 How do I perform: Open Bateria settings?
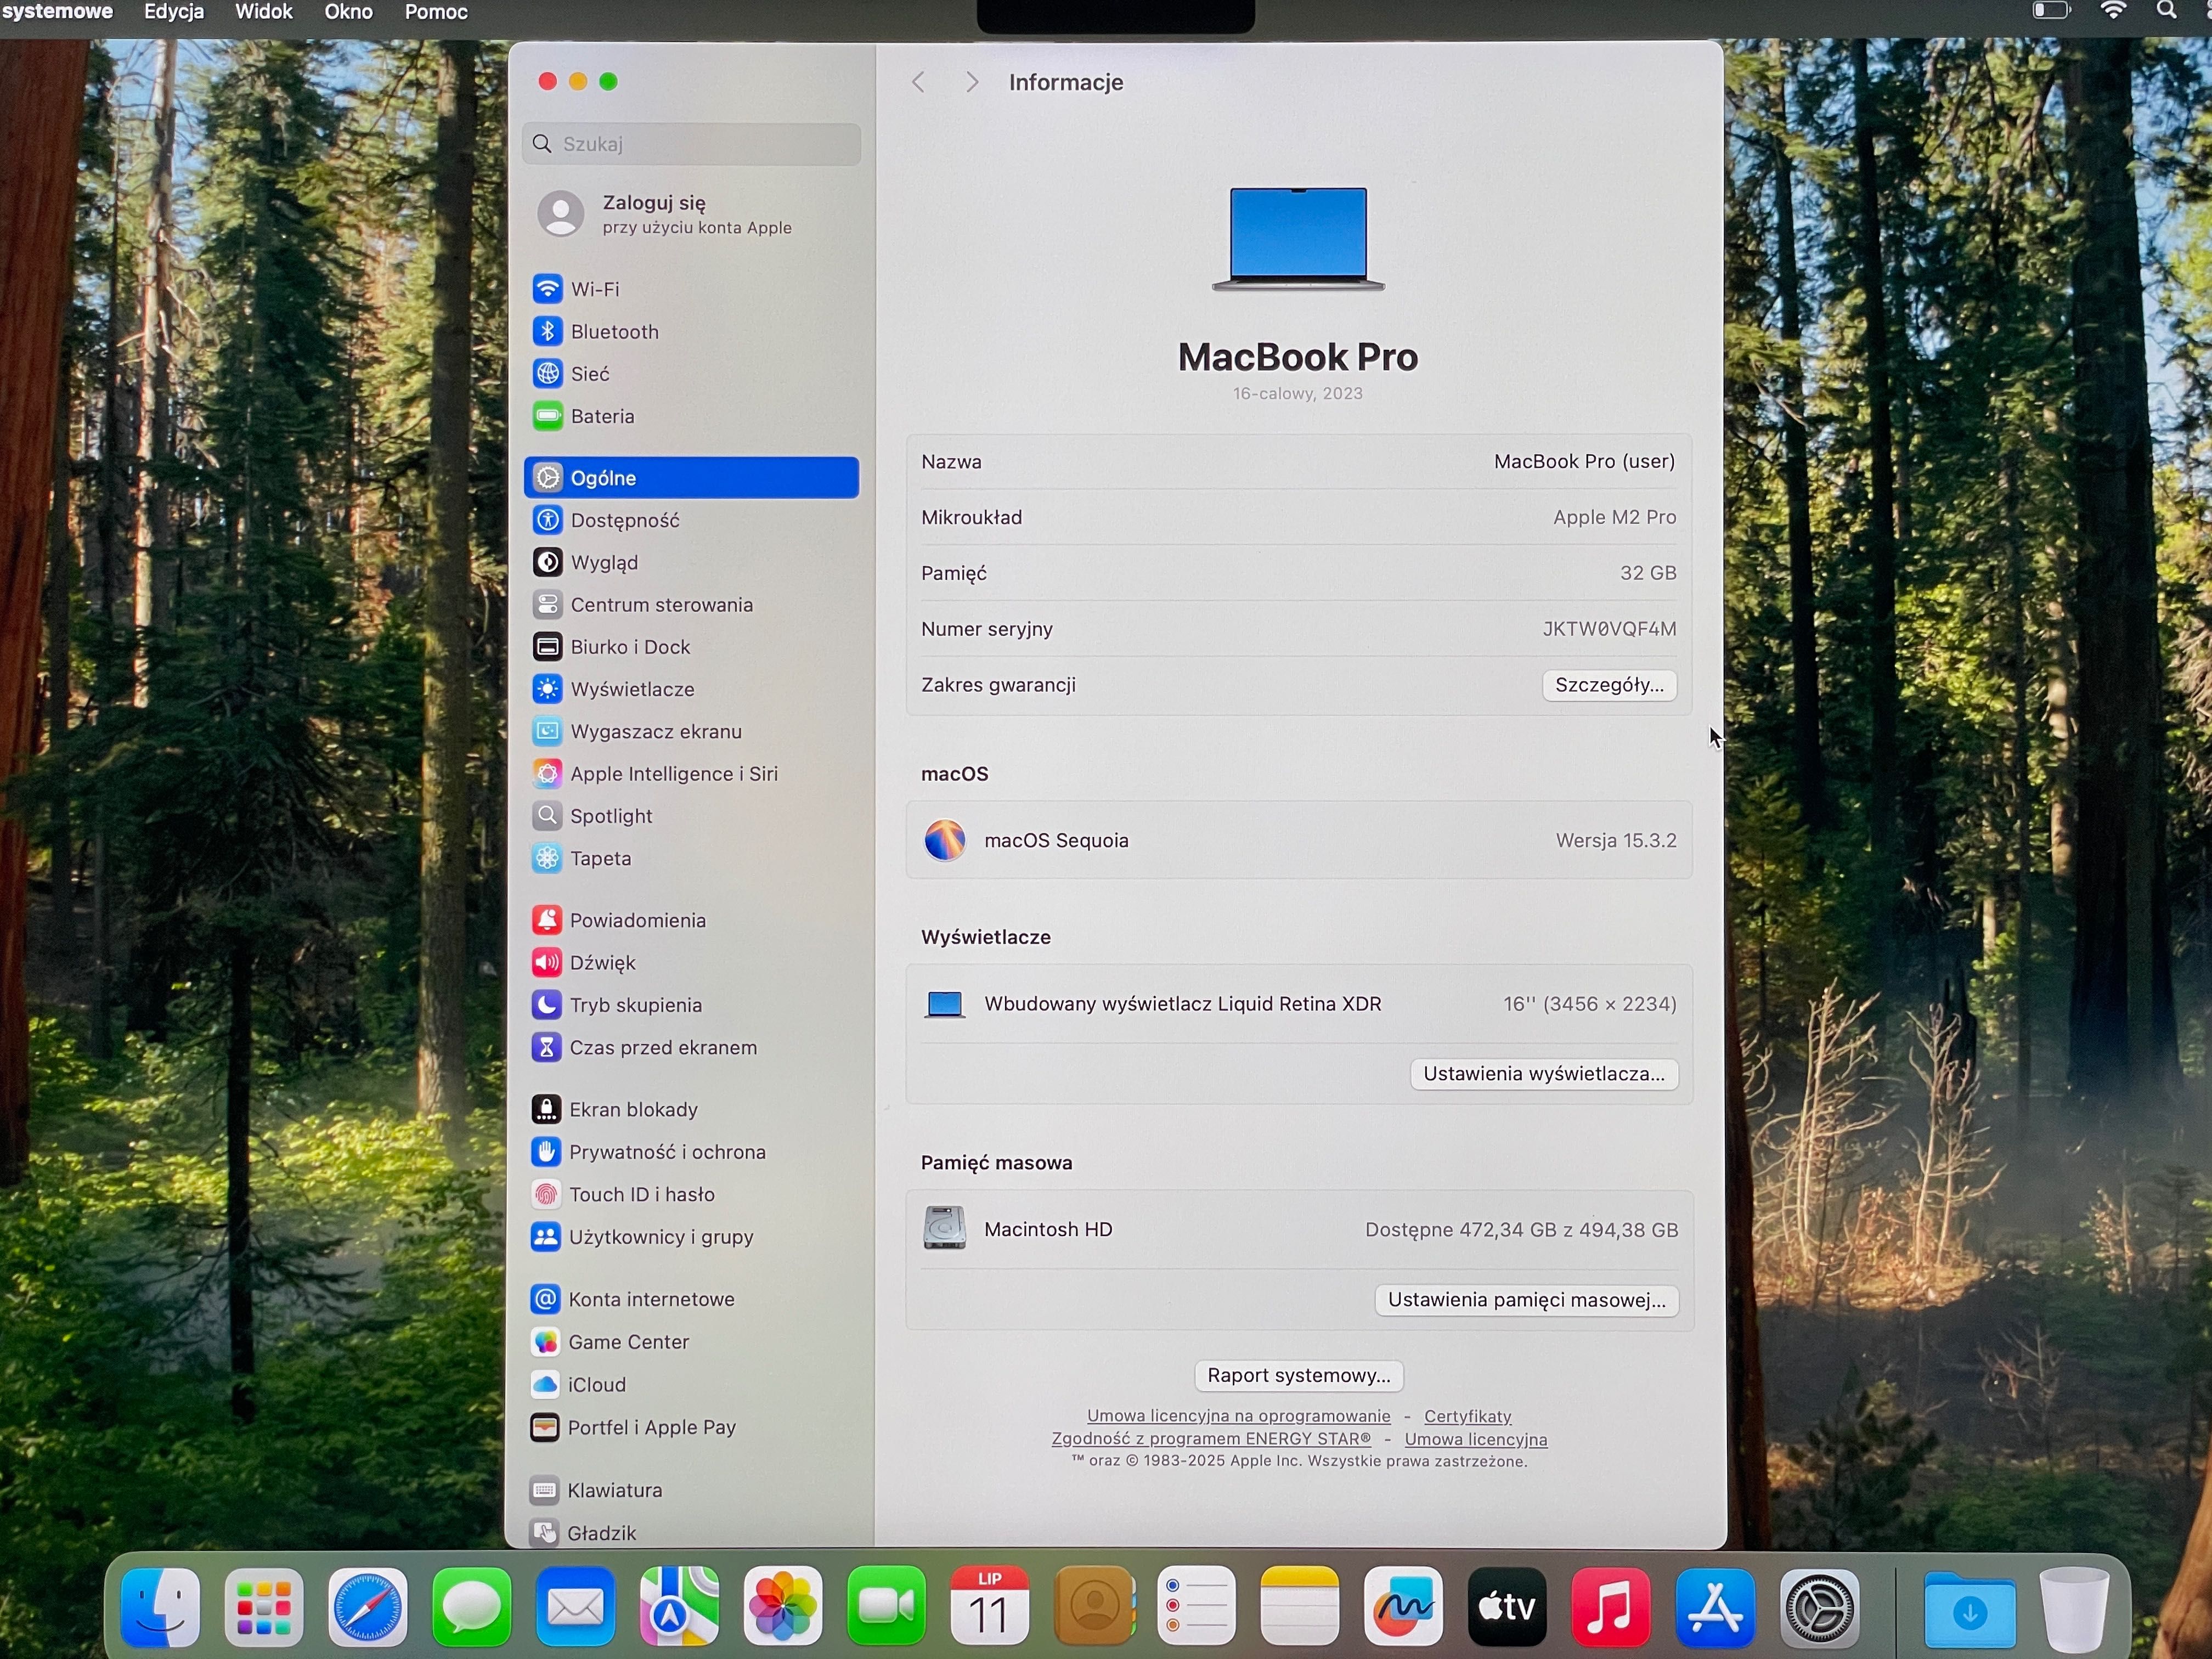[691, 416]
